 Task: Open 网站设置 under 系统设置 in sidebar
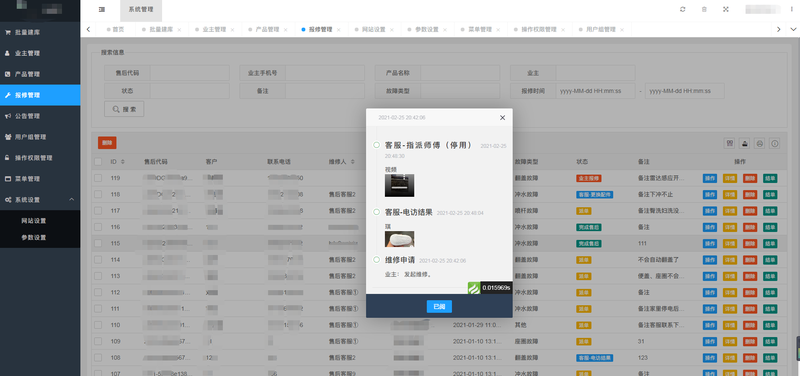click(40, 221)
